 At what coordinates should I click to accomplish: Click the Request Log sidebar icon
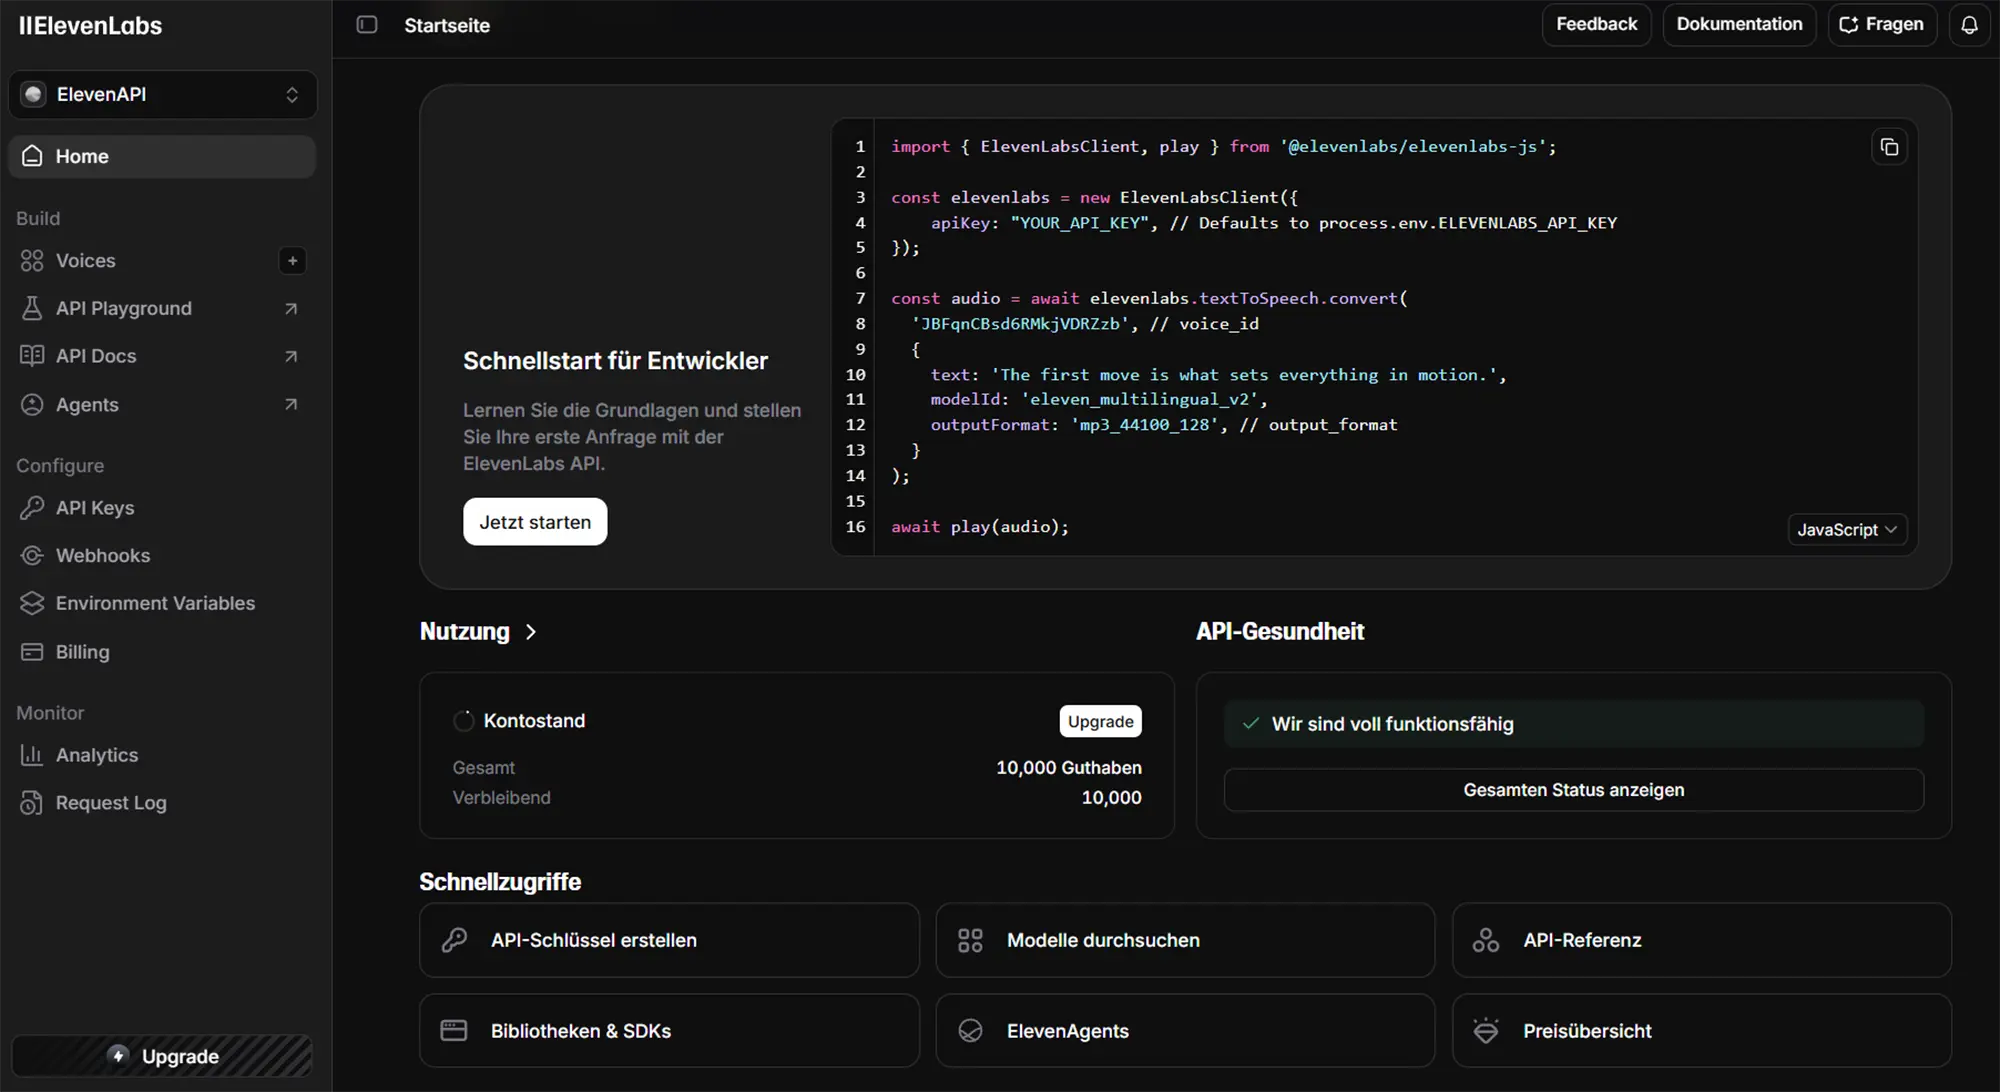click(x=32, y=803)
